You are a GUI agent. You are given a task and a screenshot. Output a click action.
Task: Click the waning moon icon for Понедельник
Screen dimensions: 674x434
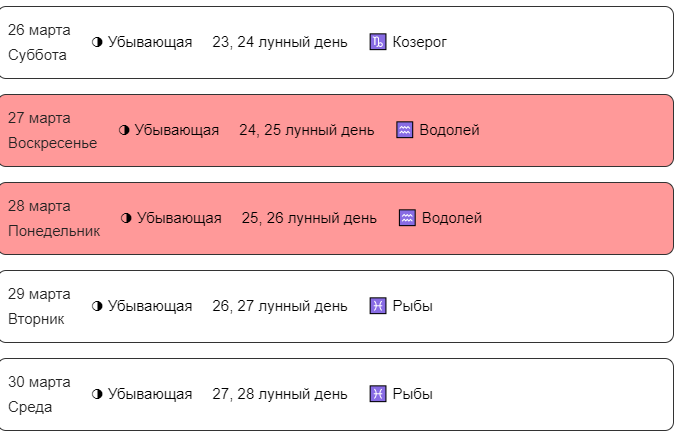click(127, 218)
